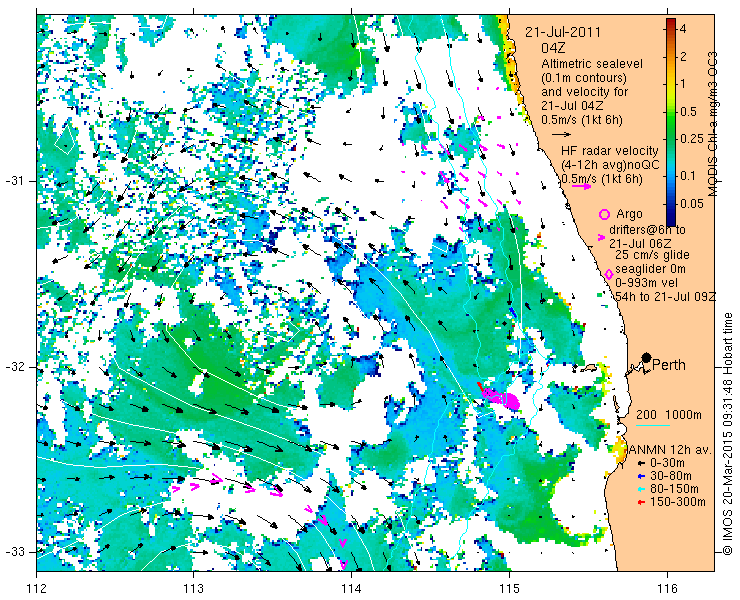
Task: Click the 'ANMN 12h av.' legend heading
Action: point(669,450)
